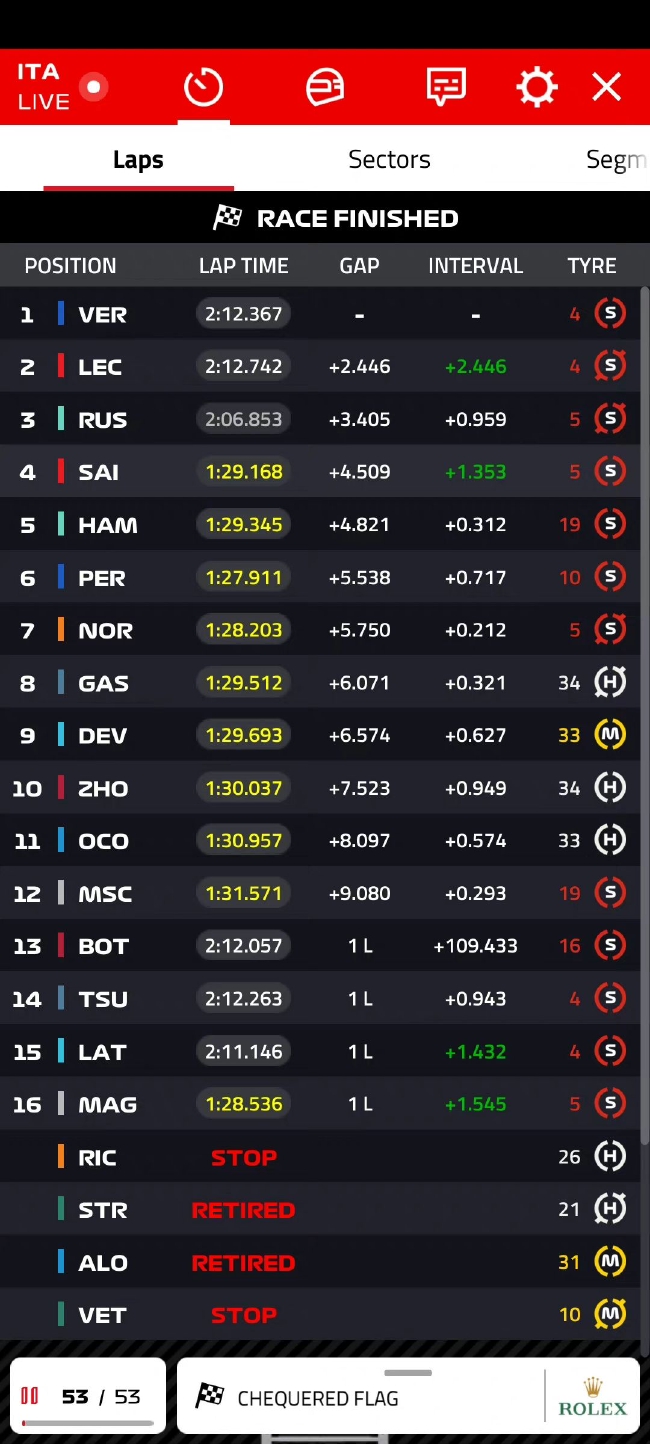Close the live timing screen
The height and width of the screenshot is (1444, 650).
(607, 88)
